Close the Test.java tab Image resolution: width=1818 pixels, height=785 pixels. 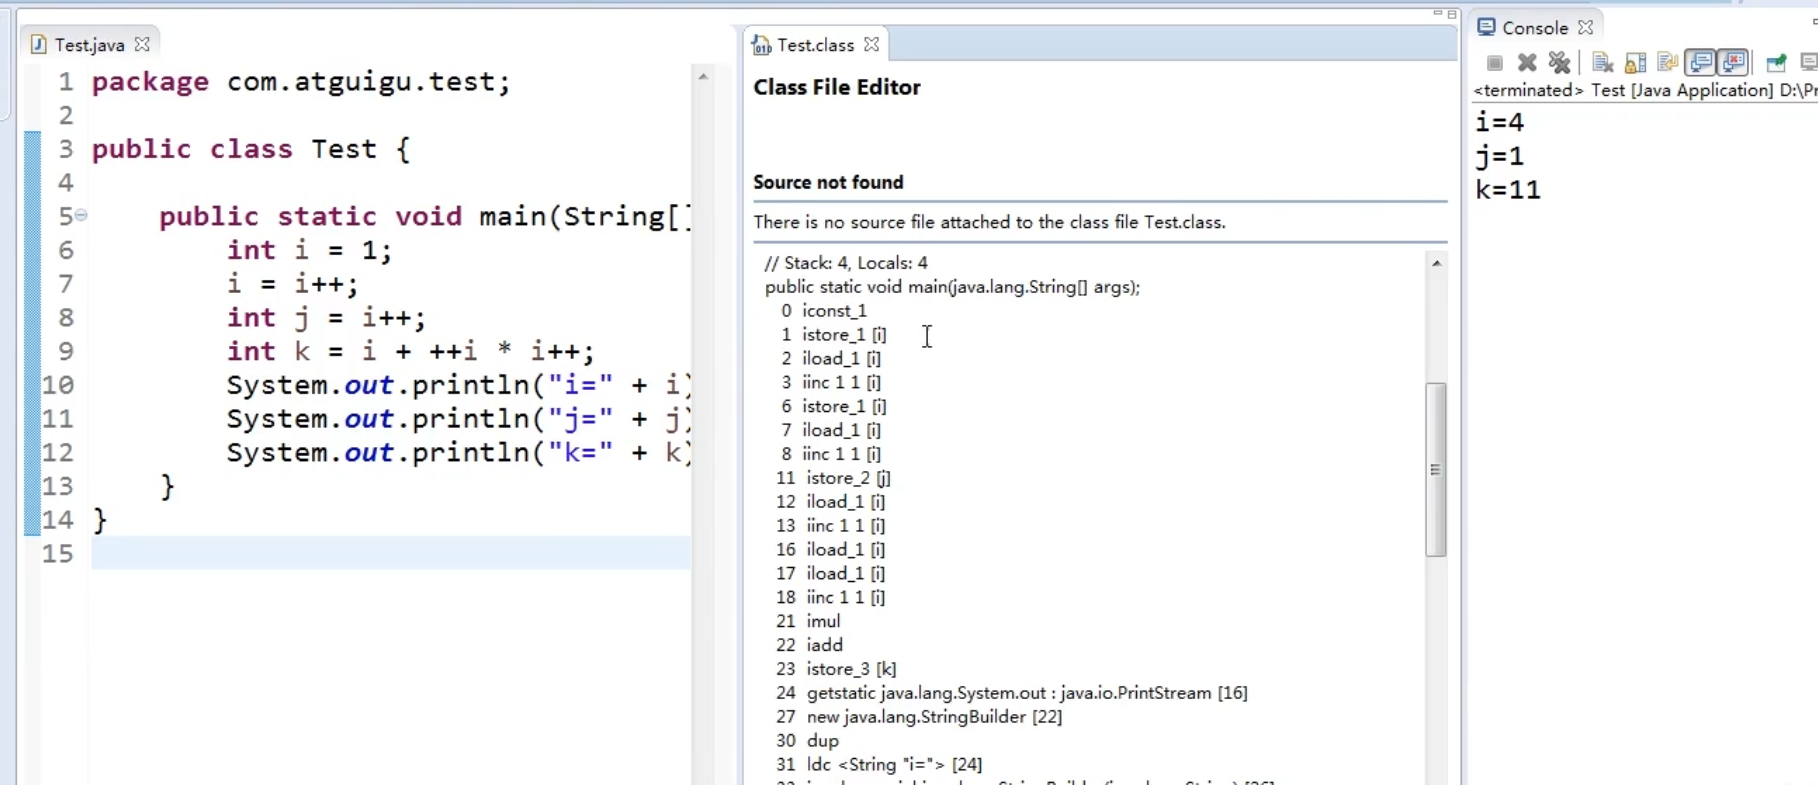pos(142,44)
